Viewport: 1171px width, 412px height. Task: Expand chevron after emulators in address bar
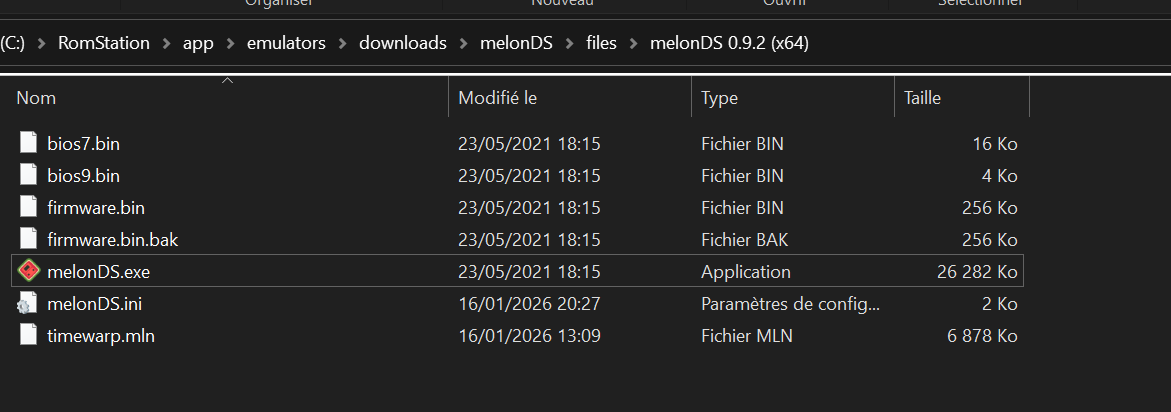(343, 43)
